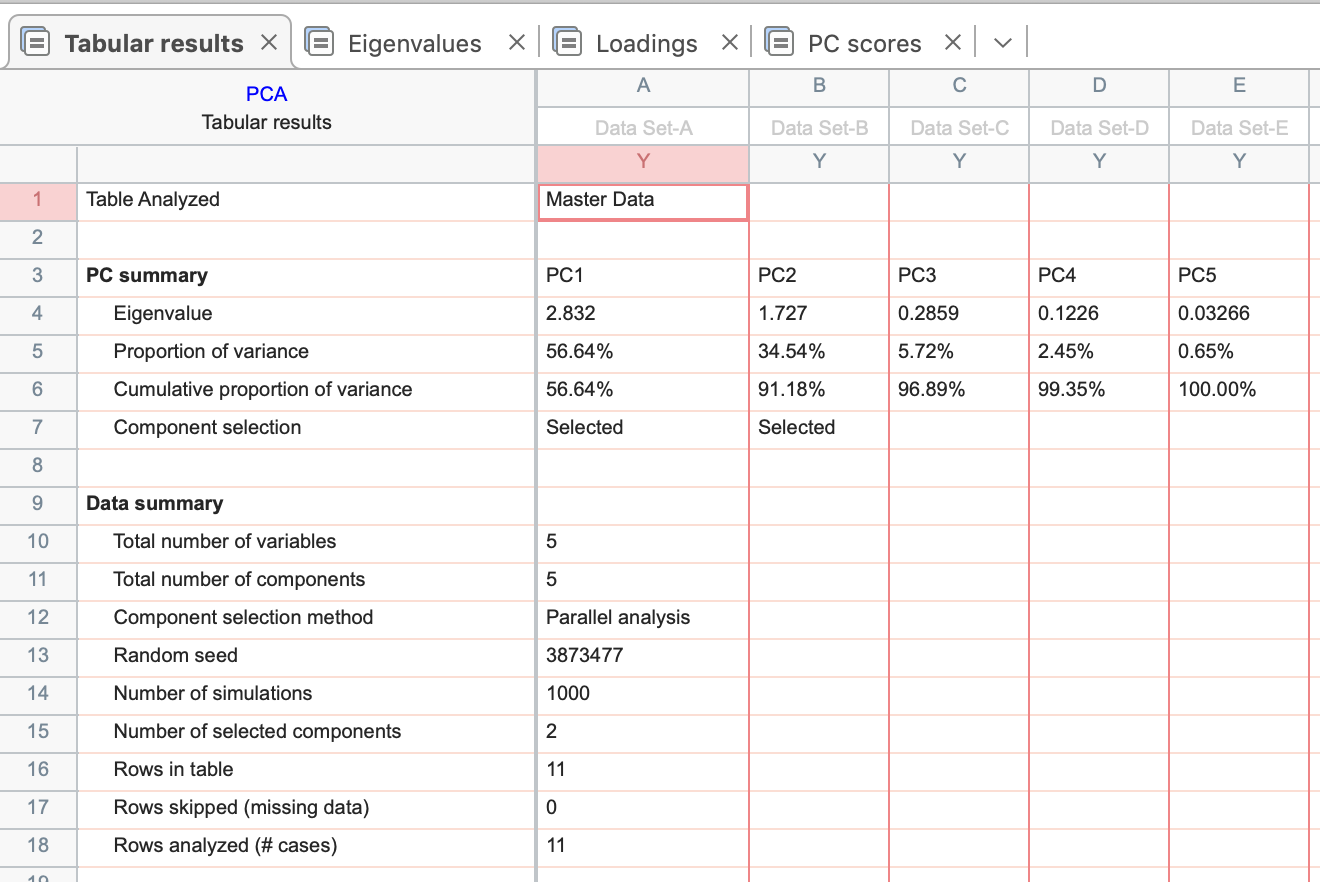Click the blue PCA link in header
1320x882 pixels.
(266, 94)
